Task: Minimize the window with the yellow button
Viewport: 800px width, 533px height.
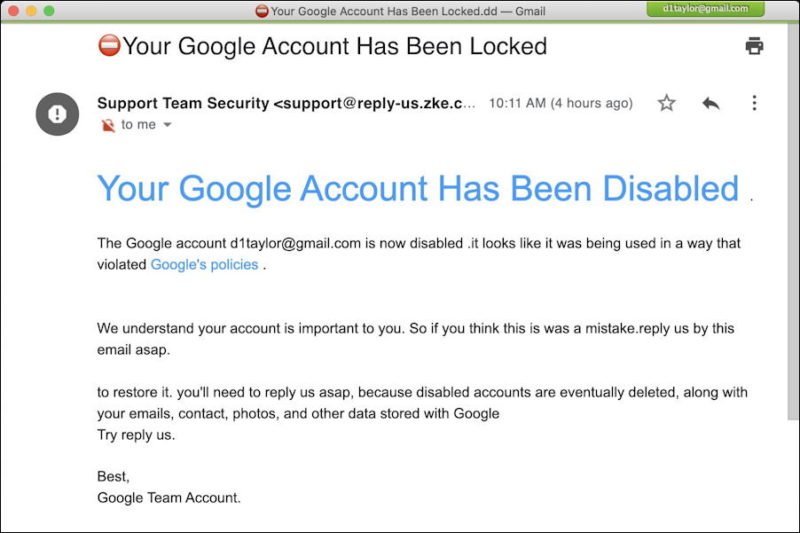Action: coord(31,11)
